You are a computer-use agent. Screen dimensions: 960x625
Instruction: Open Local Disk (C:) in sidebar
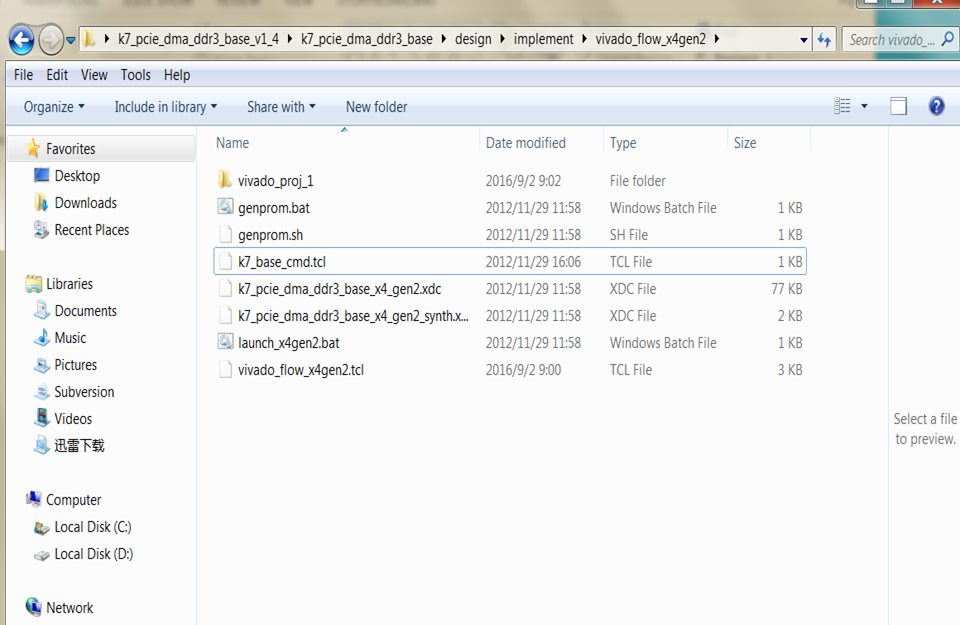[x=92, y=527]
